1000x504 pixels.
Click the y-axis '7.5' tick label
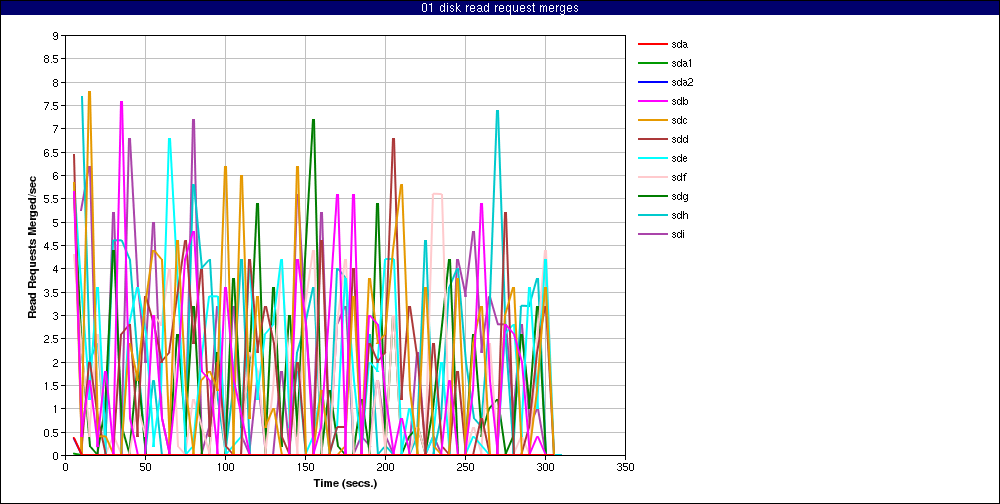point(52,106)
